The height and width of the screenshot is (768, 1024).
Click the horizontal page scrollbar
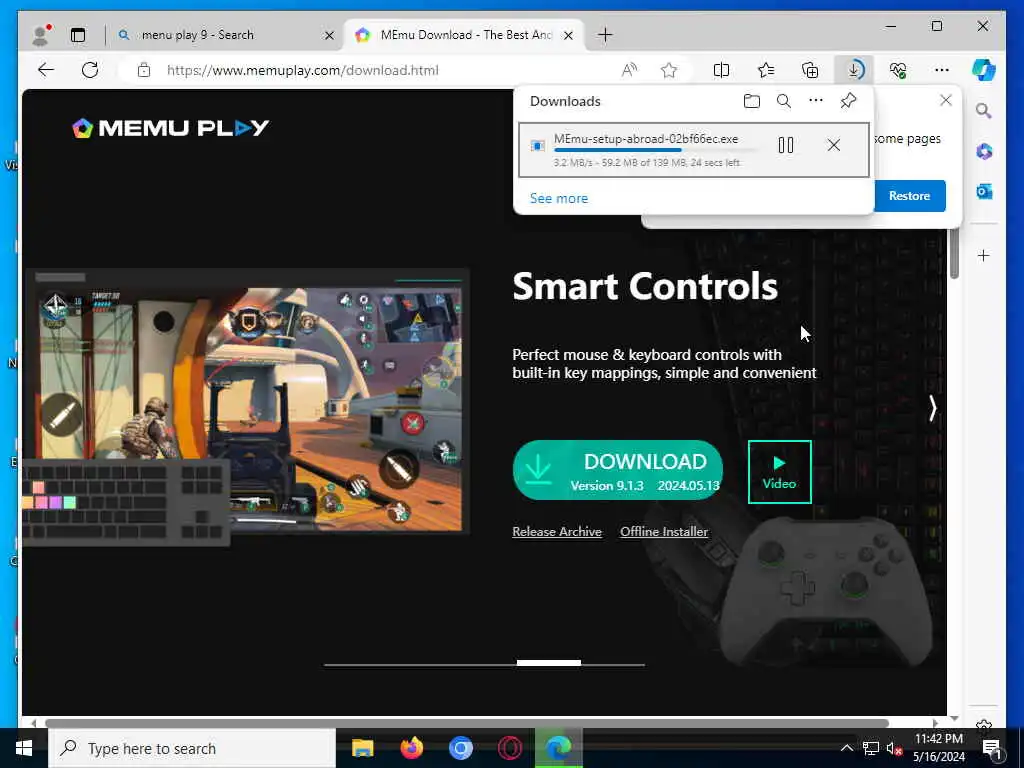pos(466,723)
